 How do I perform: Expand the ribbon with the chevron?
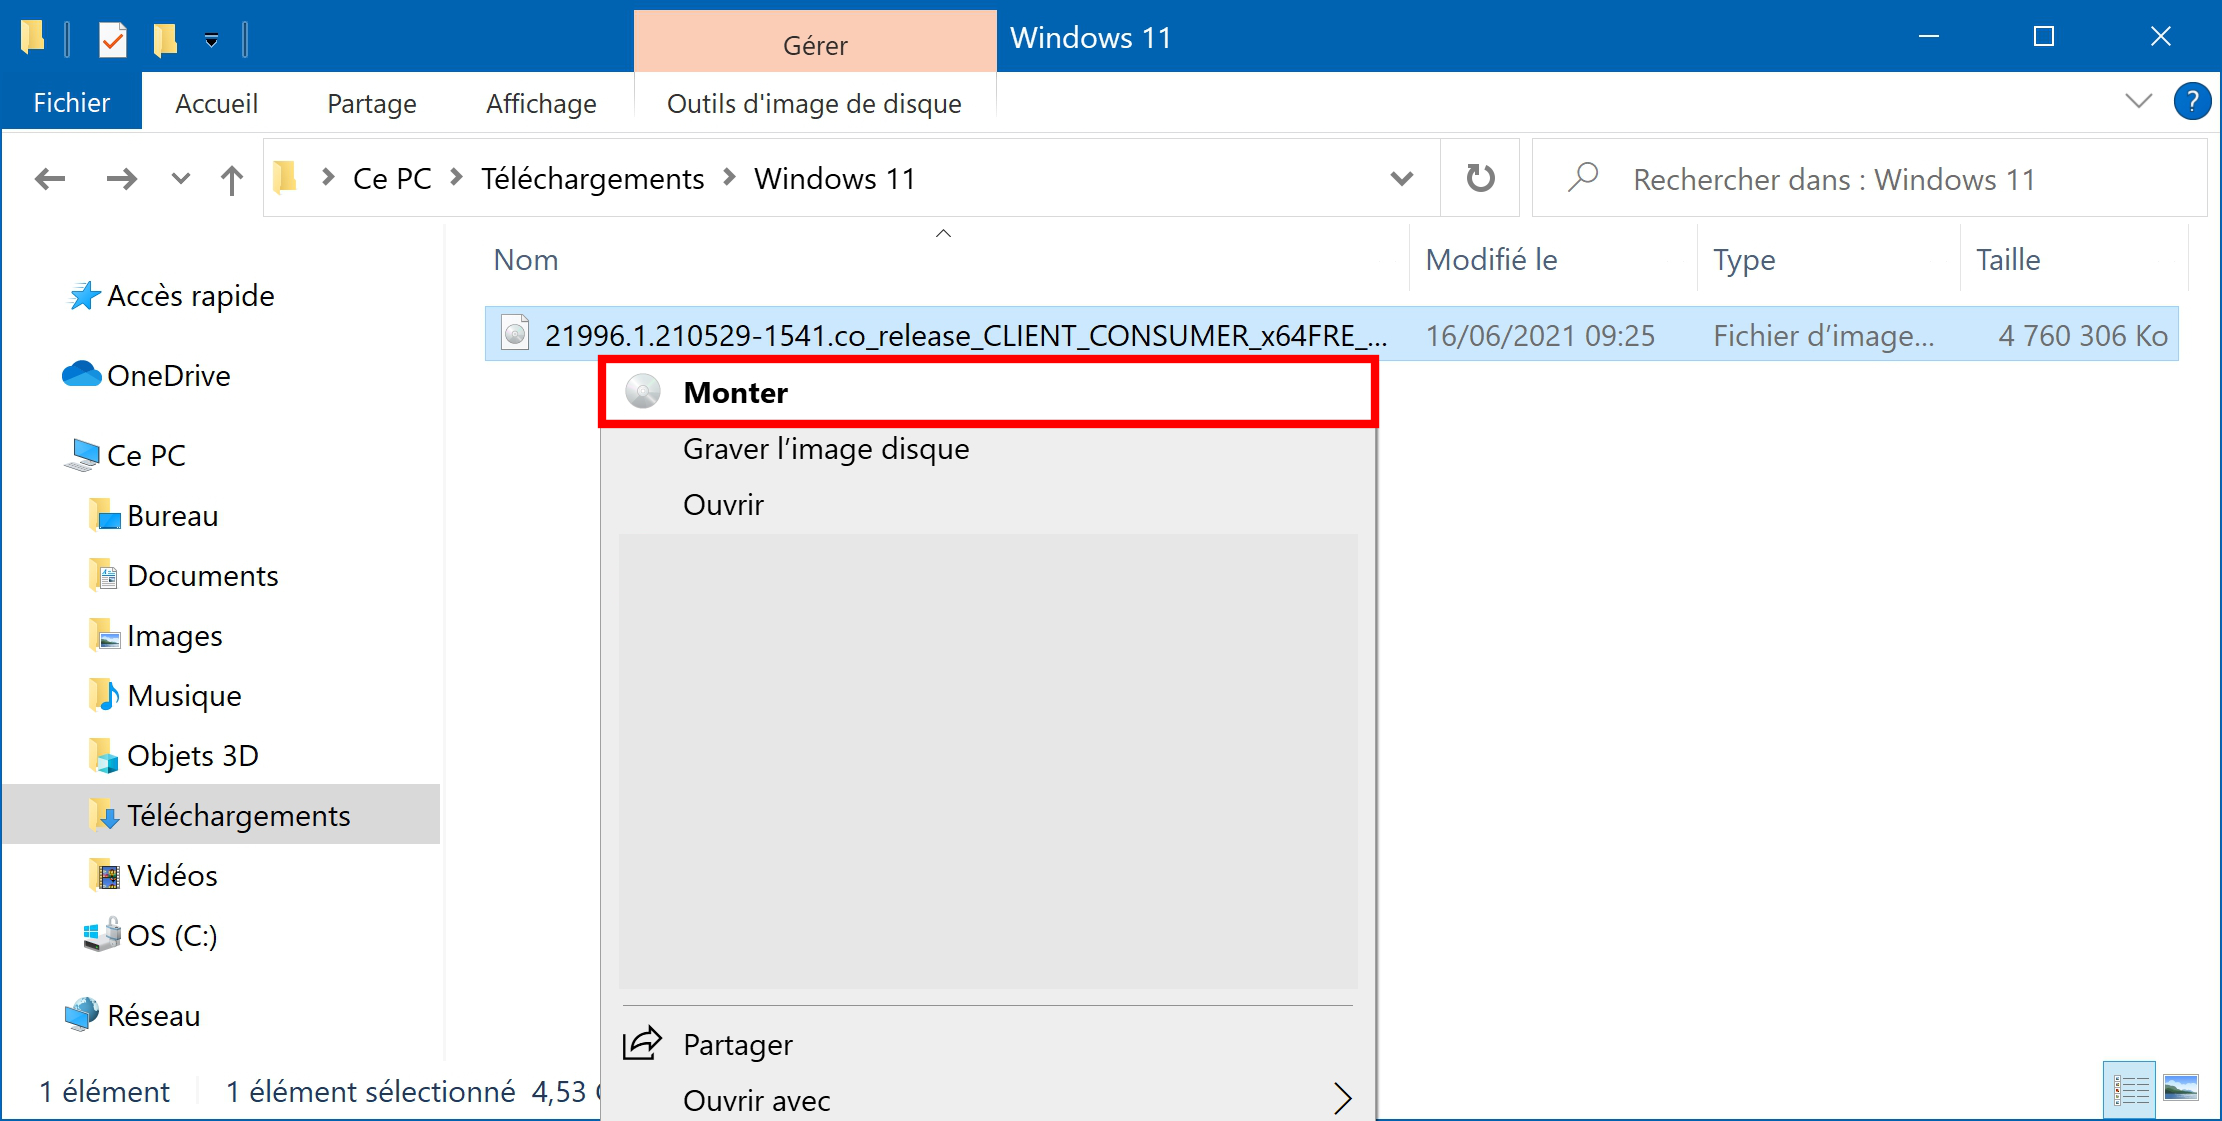point(2138,101)
